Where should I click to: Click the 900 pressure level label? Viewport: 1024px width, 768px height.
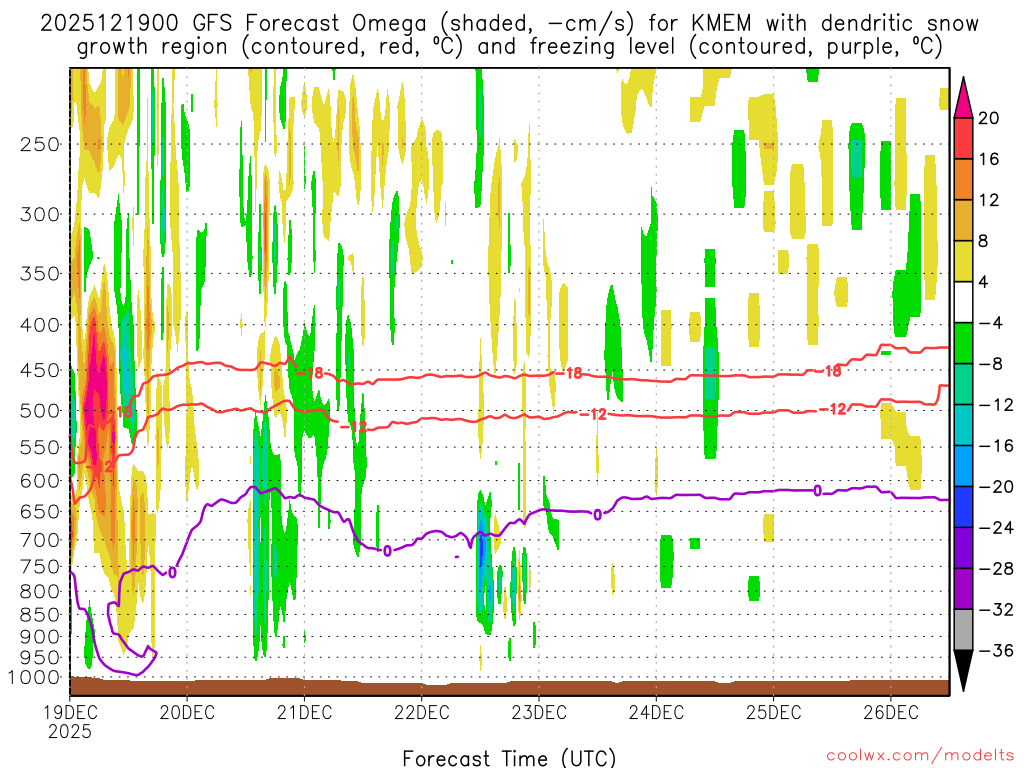(x=40, y=637)
